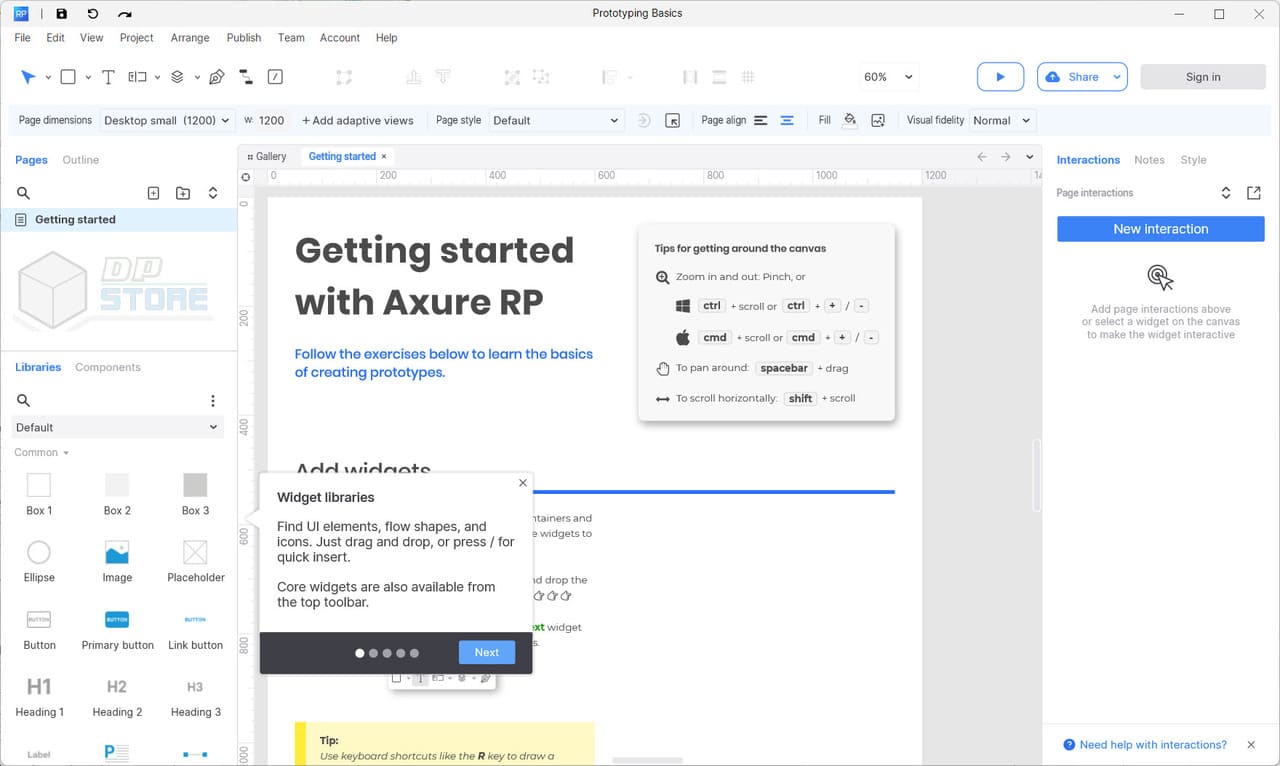Search the widget libraries
1280x766 pixels.
[23, 400]
